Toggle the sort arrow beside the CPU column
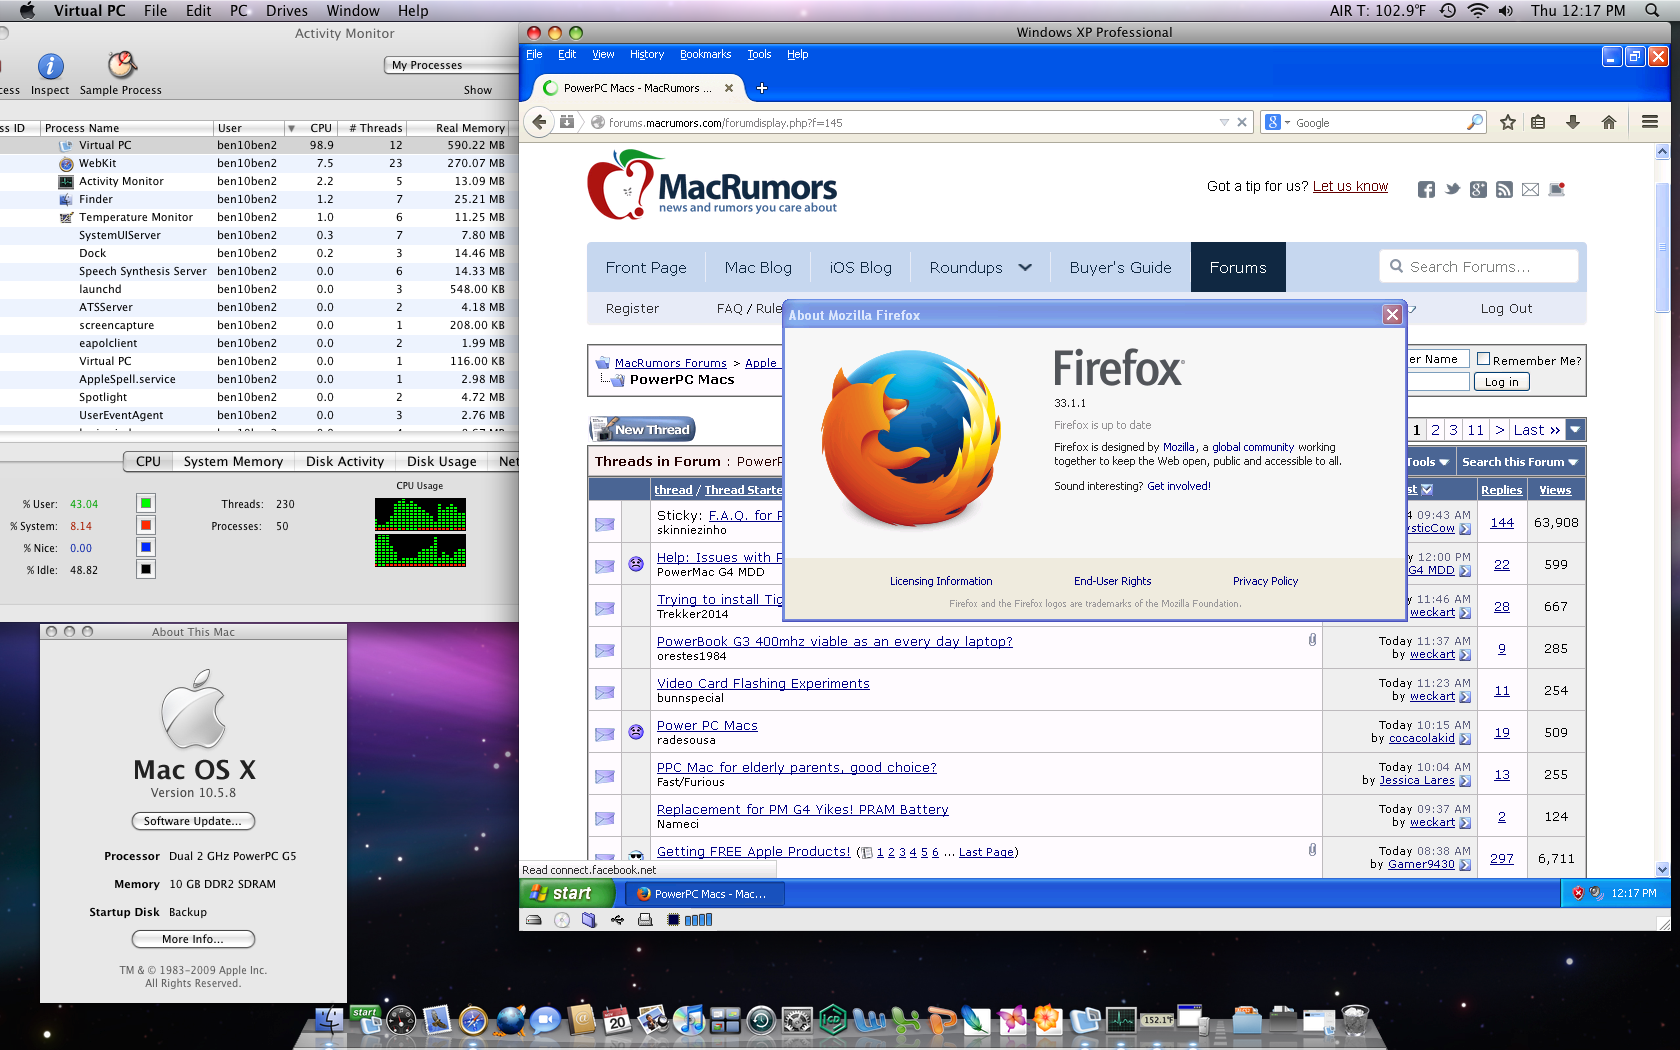This screenshot has width=1680, height=1050. tap(291, 128)
